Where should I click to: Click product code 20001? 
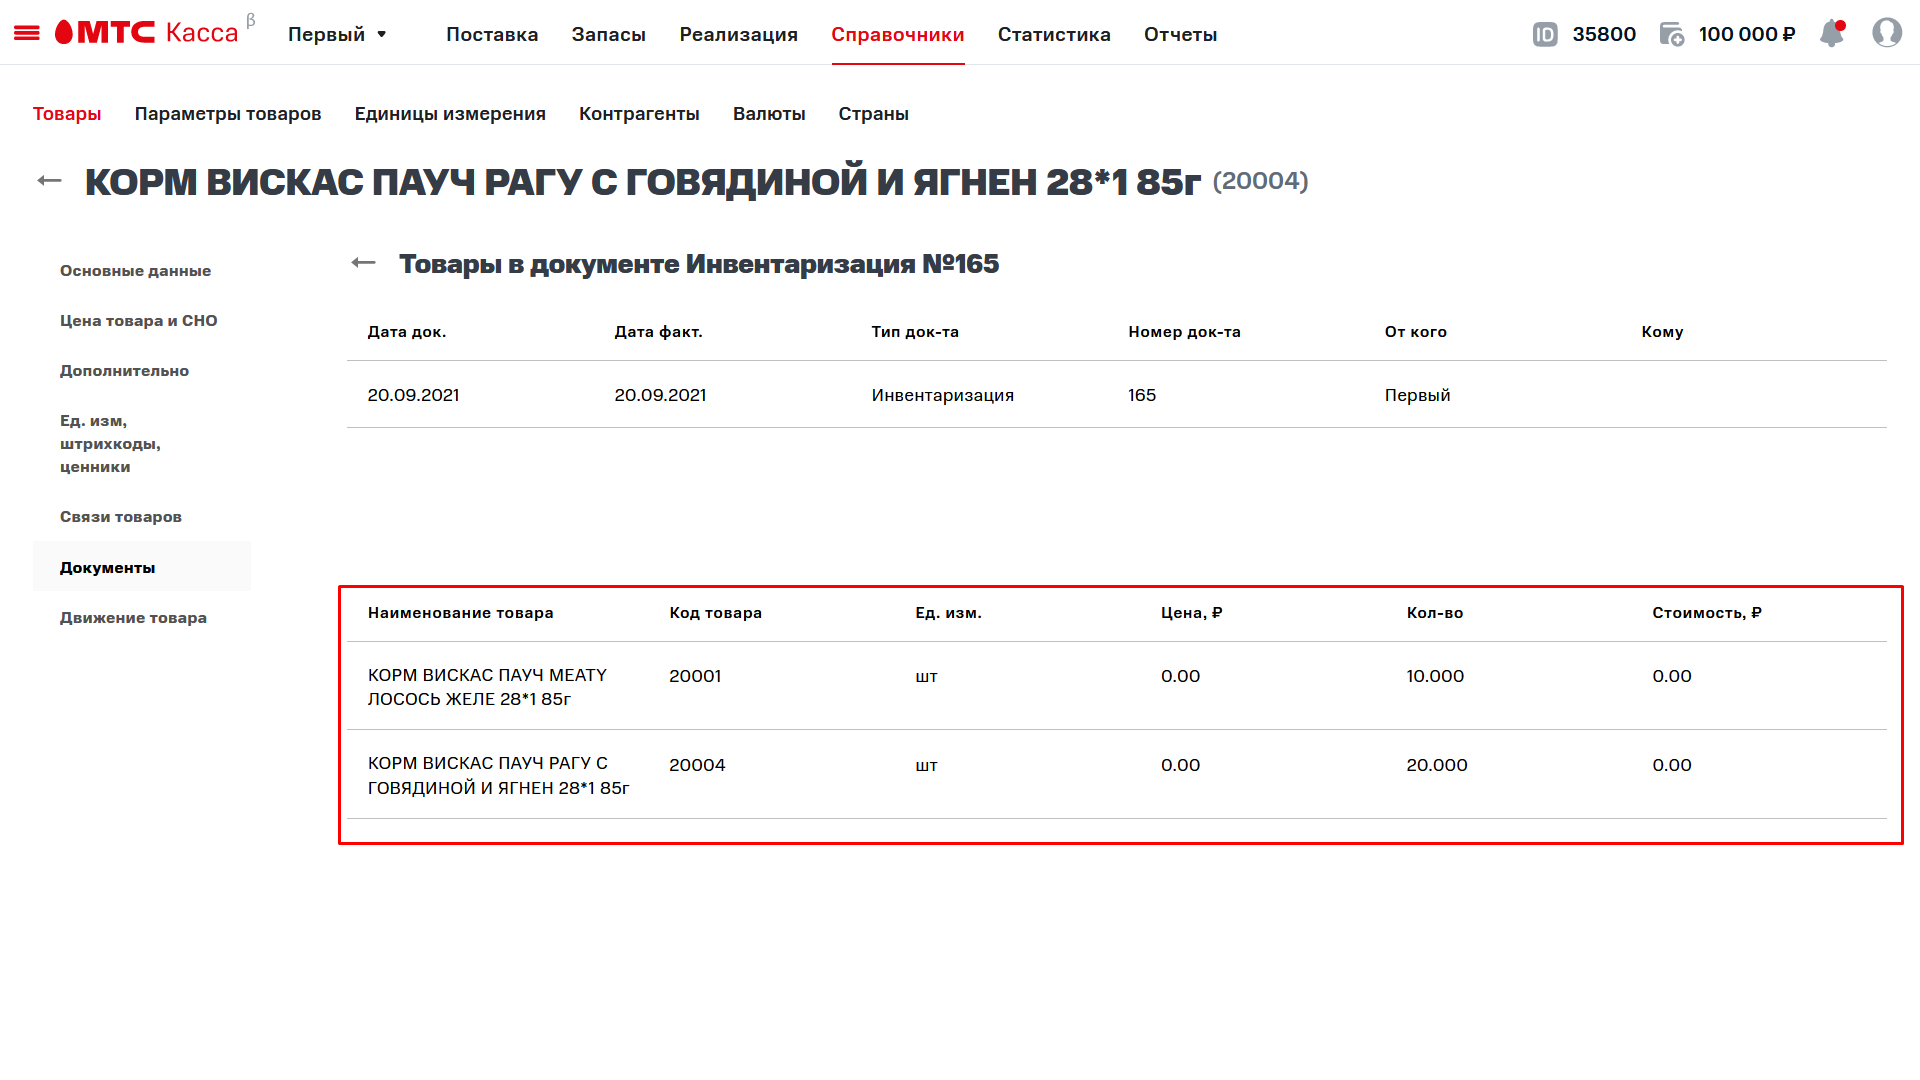[x=696, y=676]
